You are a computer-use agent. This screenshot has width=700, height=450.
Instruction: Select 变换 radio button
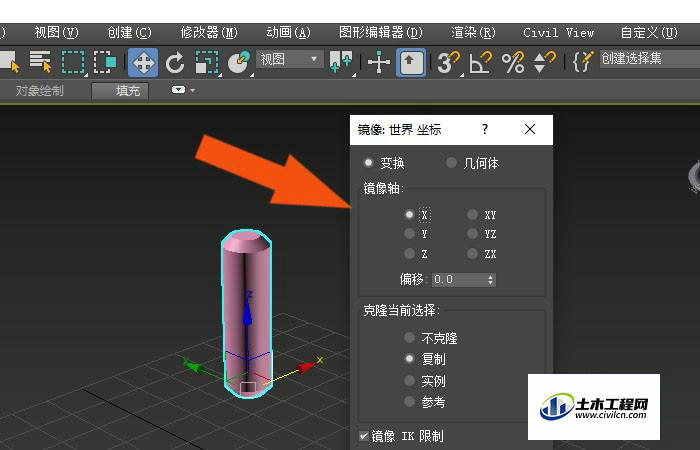(369, 162)
